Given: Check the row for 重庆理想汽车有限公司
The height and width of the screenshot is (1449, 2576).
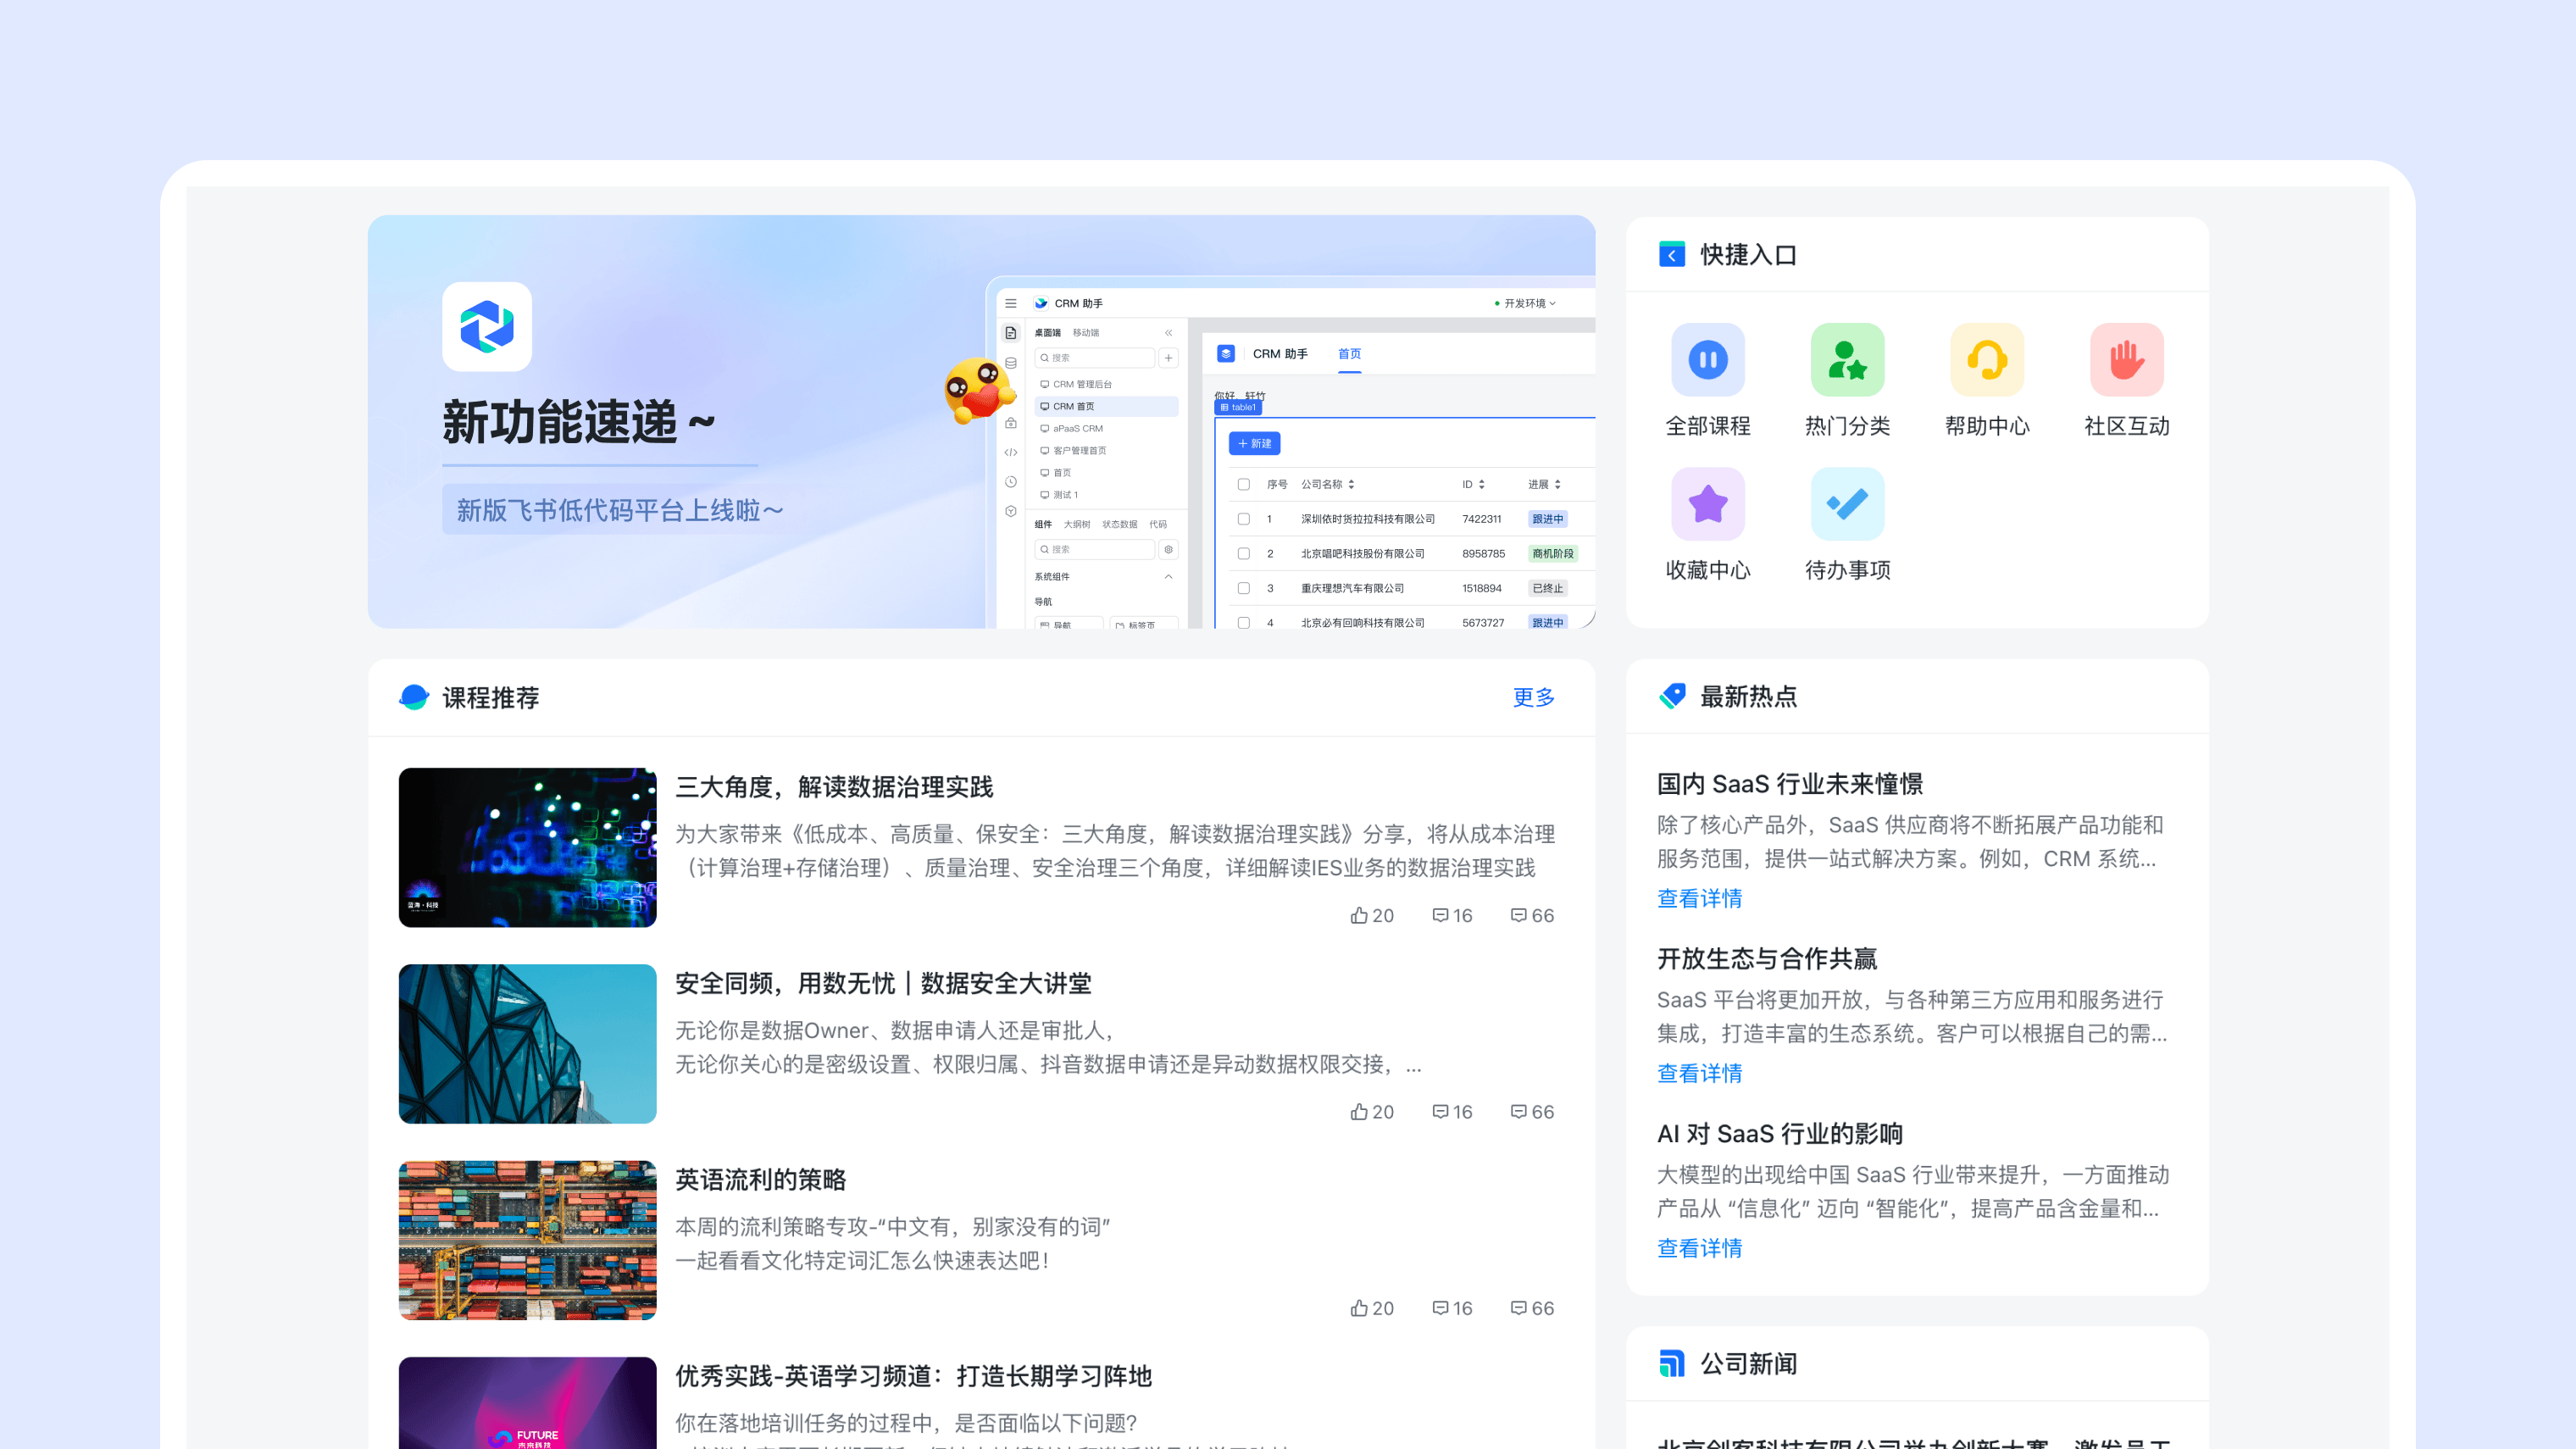Looking at the screenshot, I should pyautogui.click(x=1243, y=588).
